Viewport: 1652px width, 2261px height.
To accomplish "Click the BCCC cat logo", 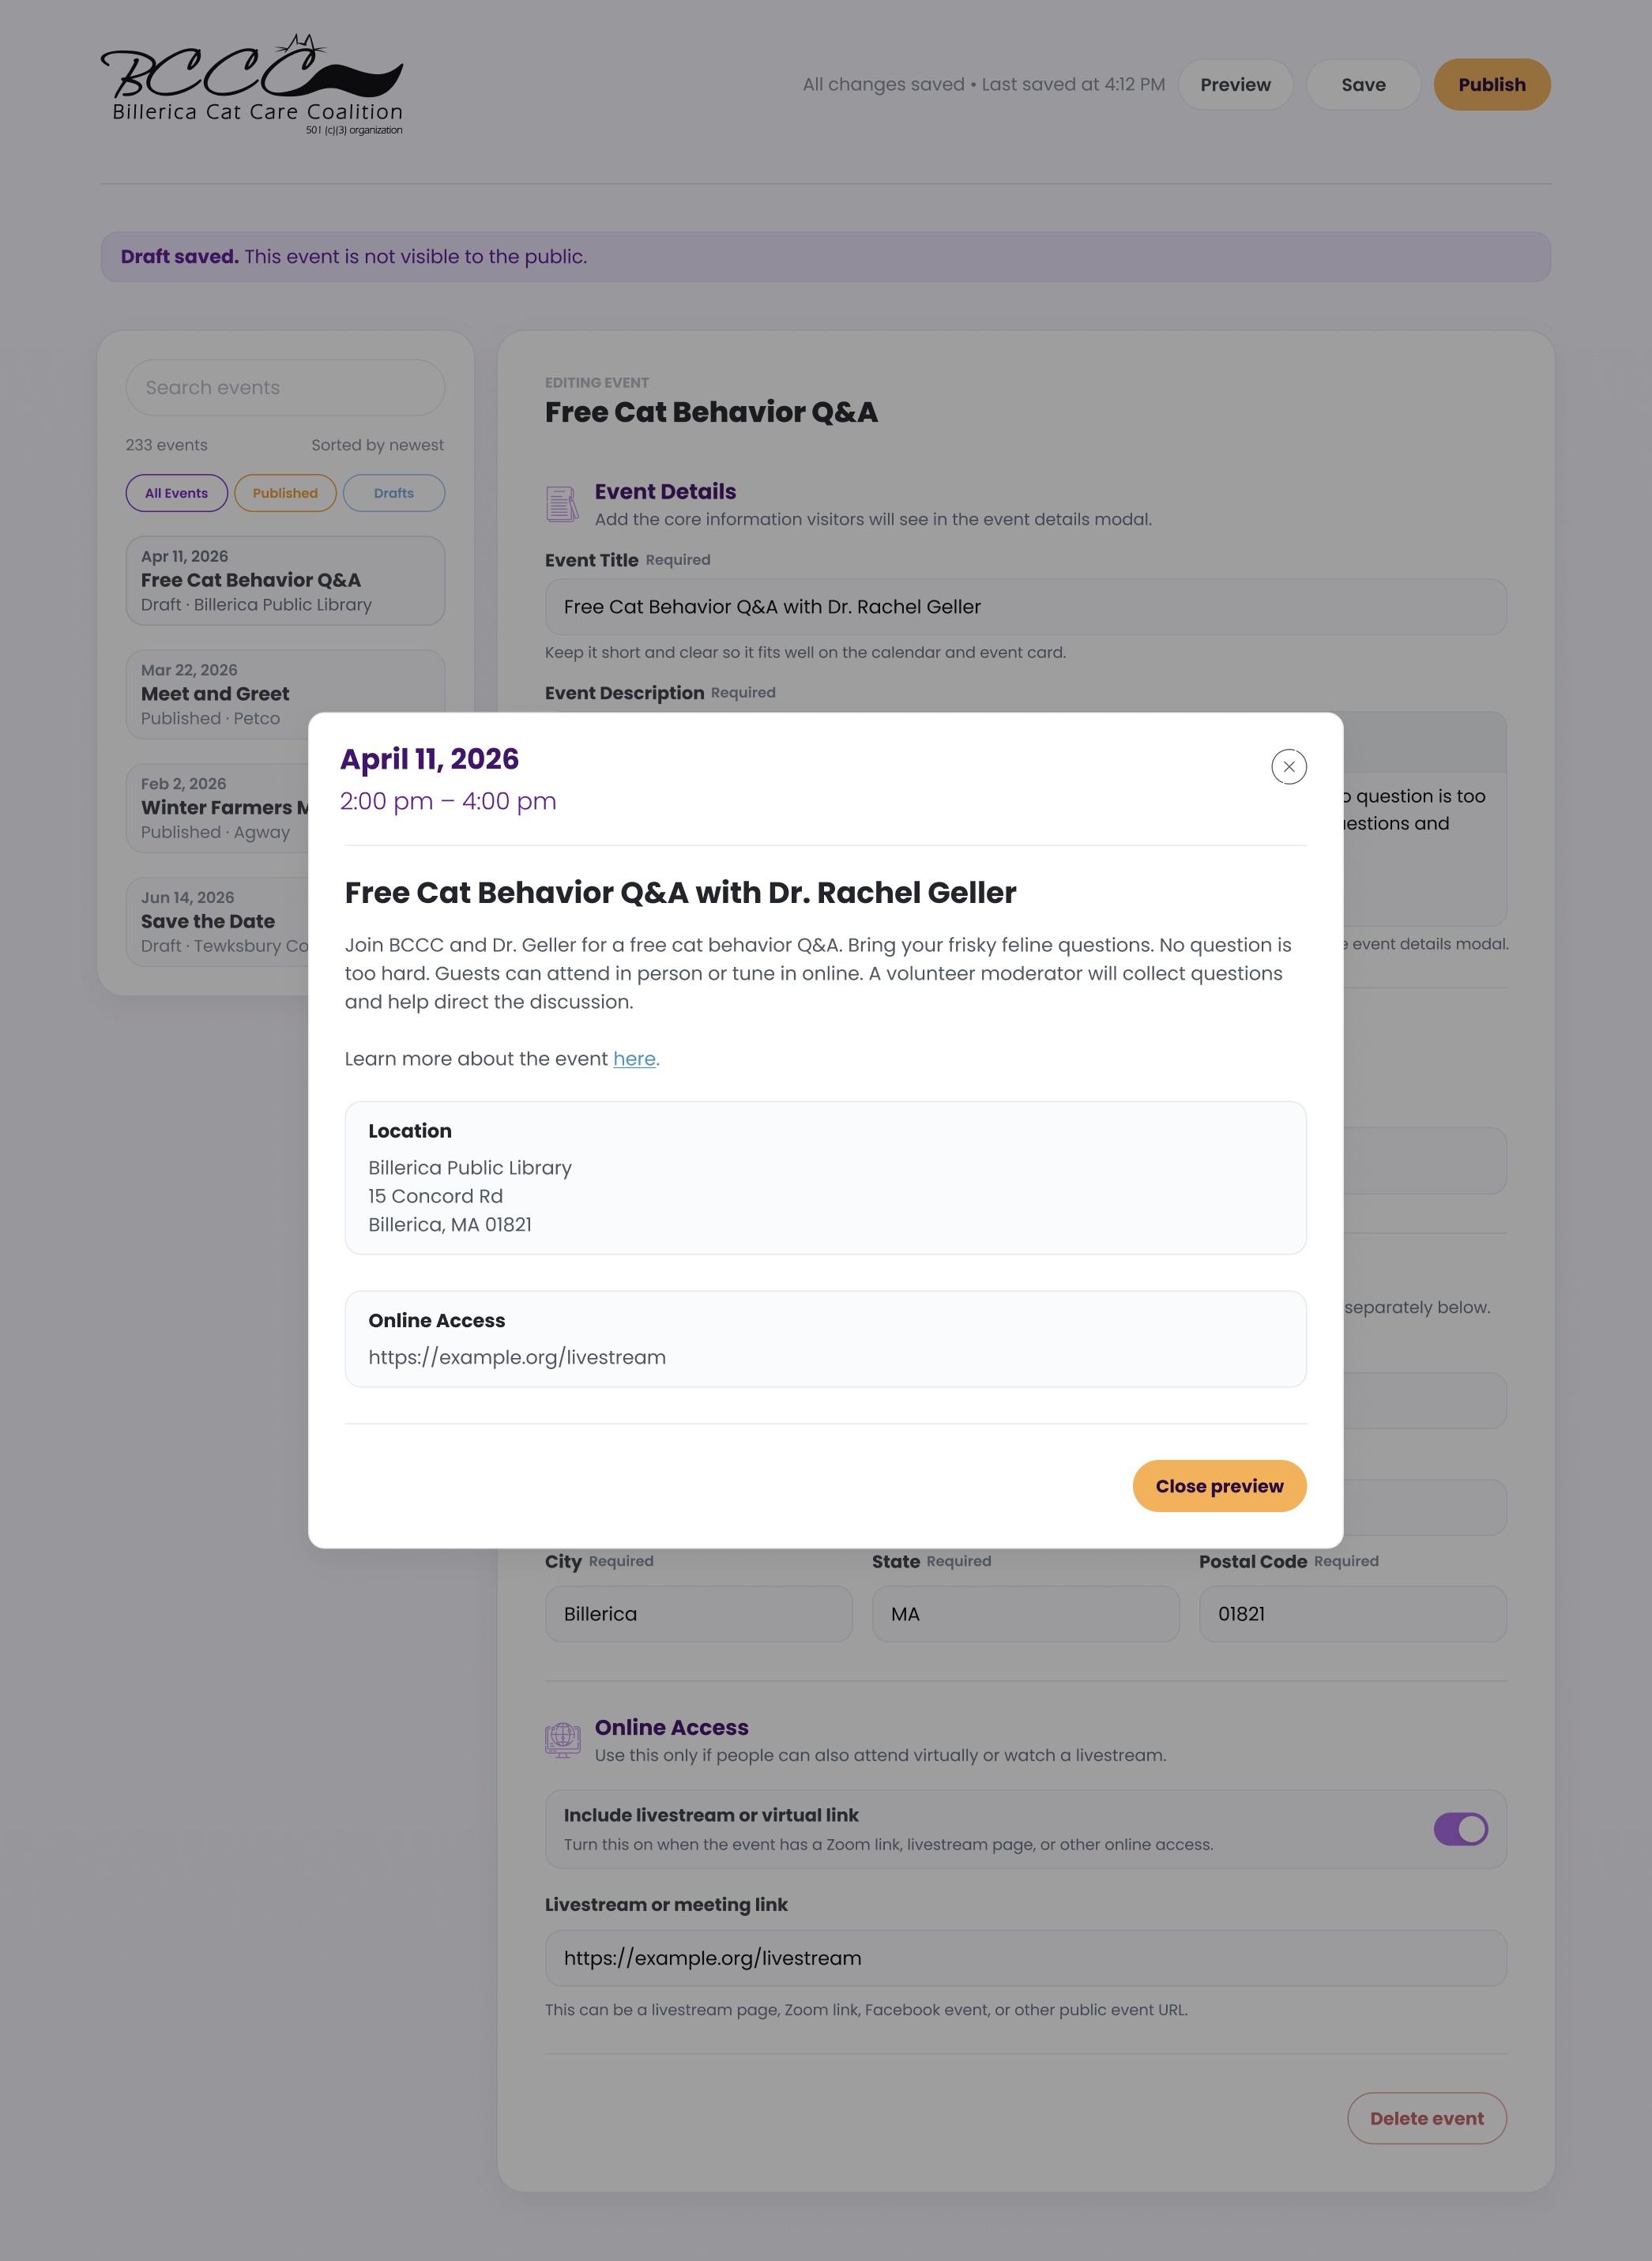I will pos(252,85).
